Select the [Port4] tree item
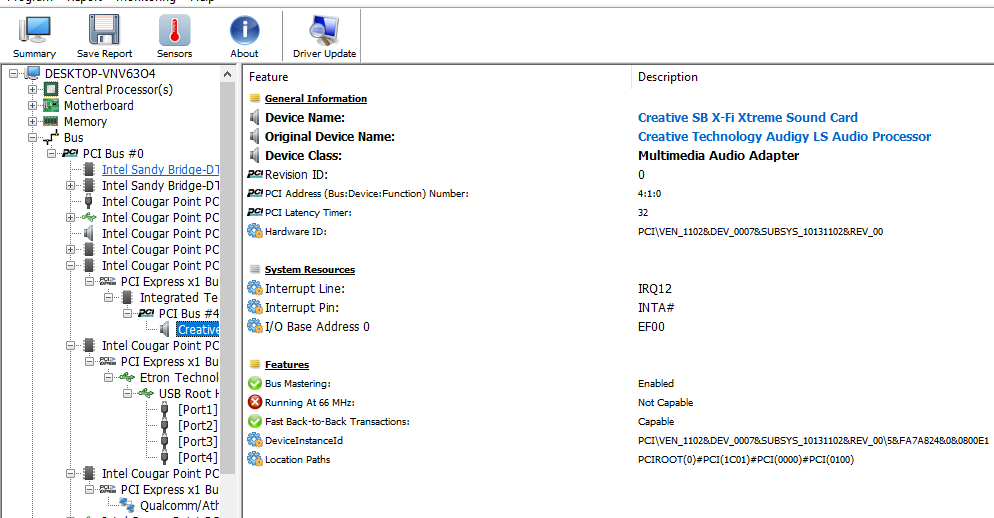 click(x=197, y=457)
